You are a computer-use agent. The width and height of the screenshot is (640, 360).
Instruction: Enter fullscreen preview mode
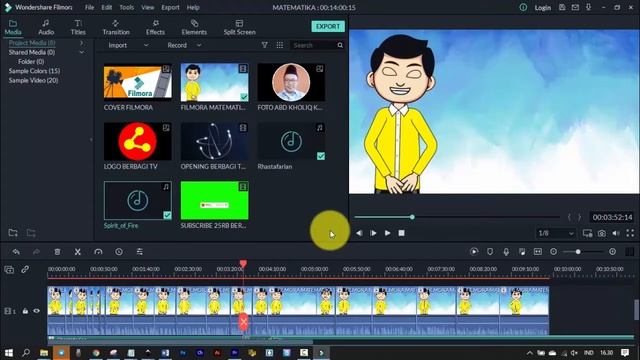click(x=630, y=233)
